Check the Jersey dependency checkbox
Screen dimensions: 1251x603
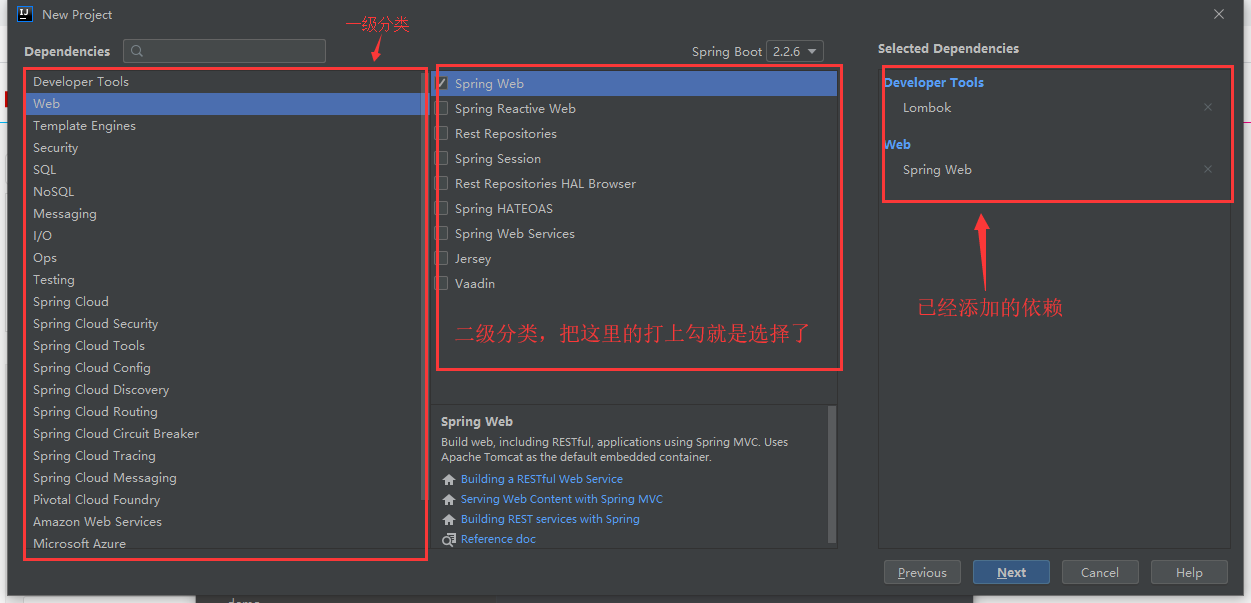click(441, 259)
